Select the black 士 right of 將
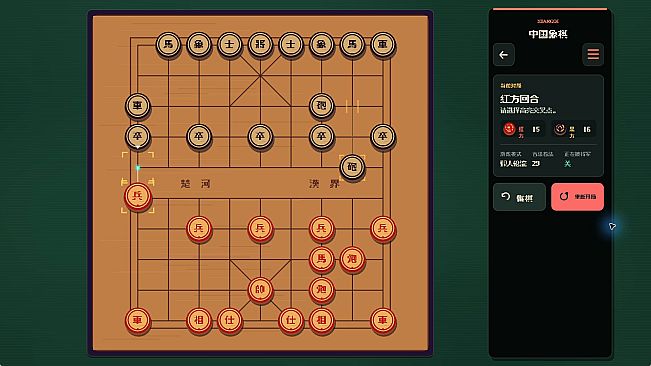Viewport: 651px width, 366px height. point(291,44)
